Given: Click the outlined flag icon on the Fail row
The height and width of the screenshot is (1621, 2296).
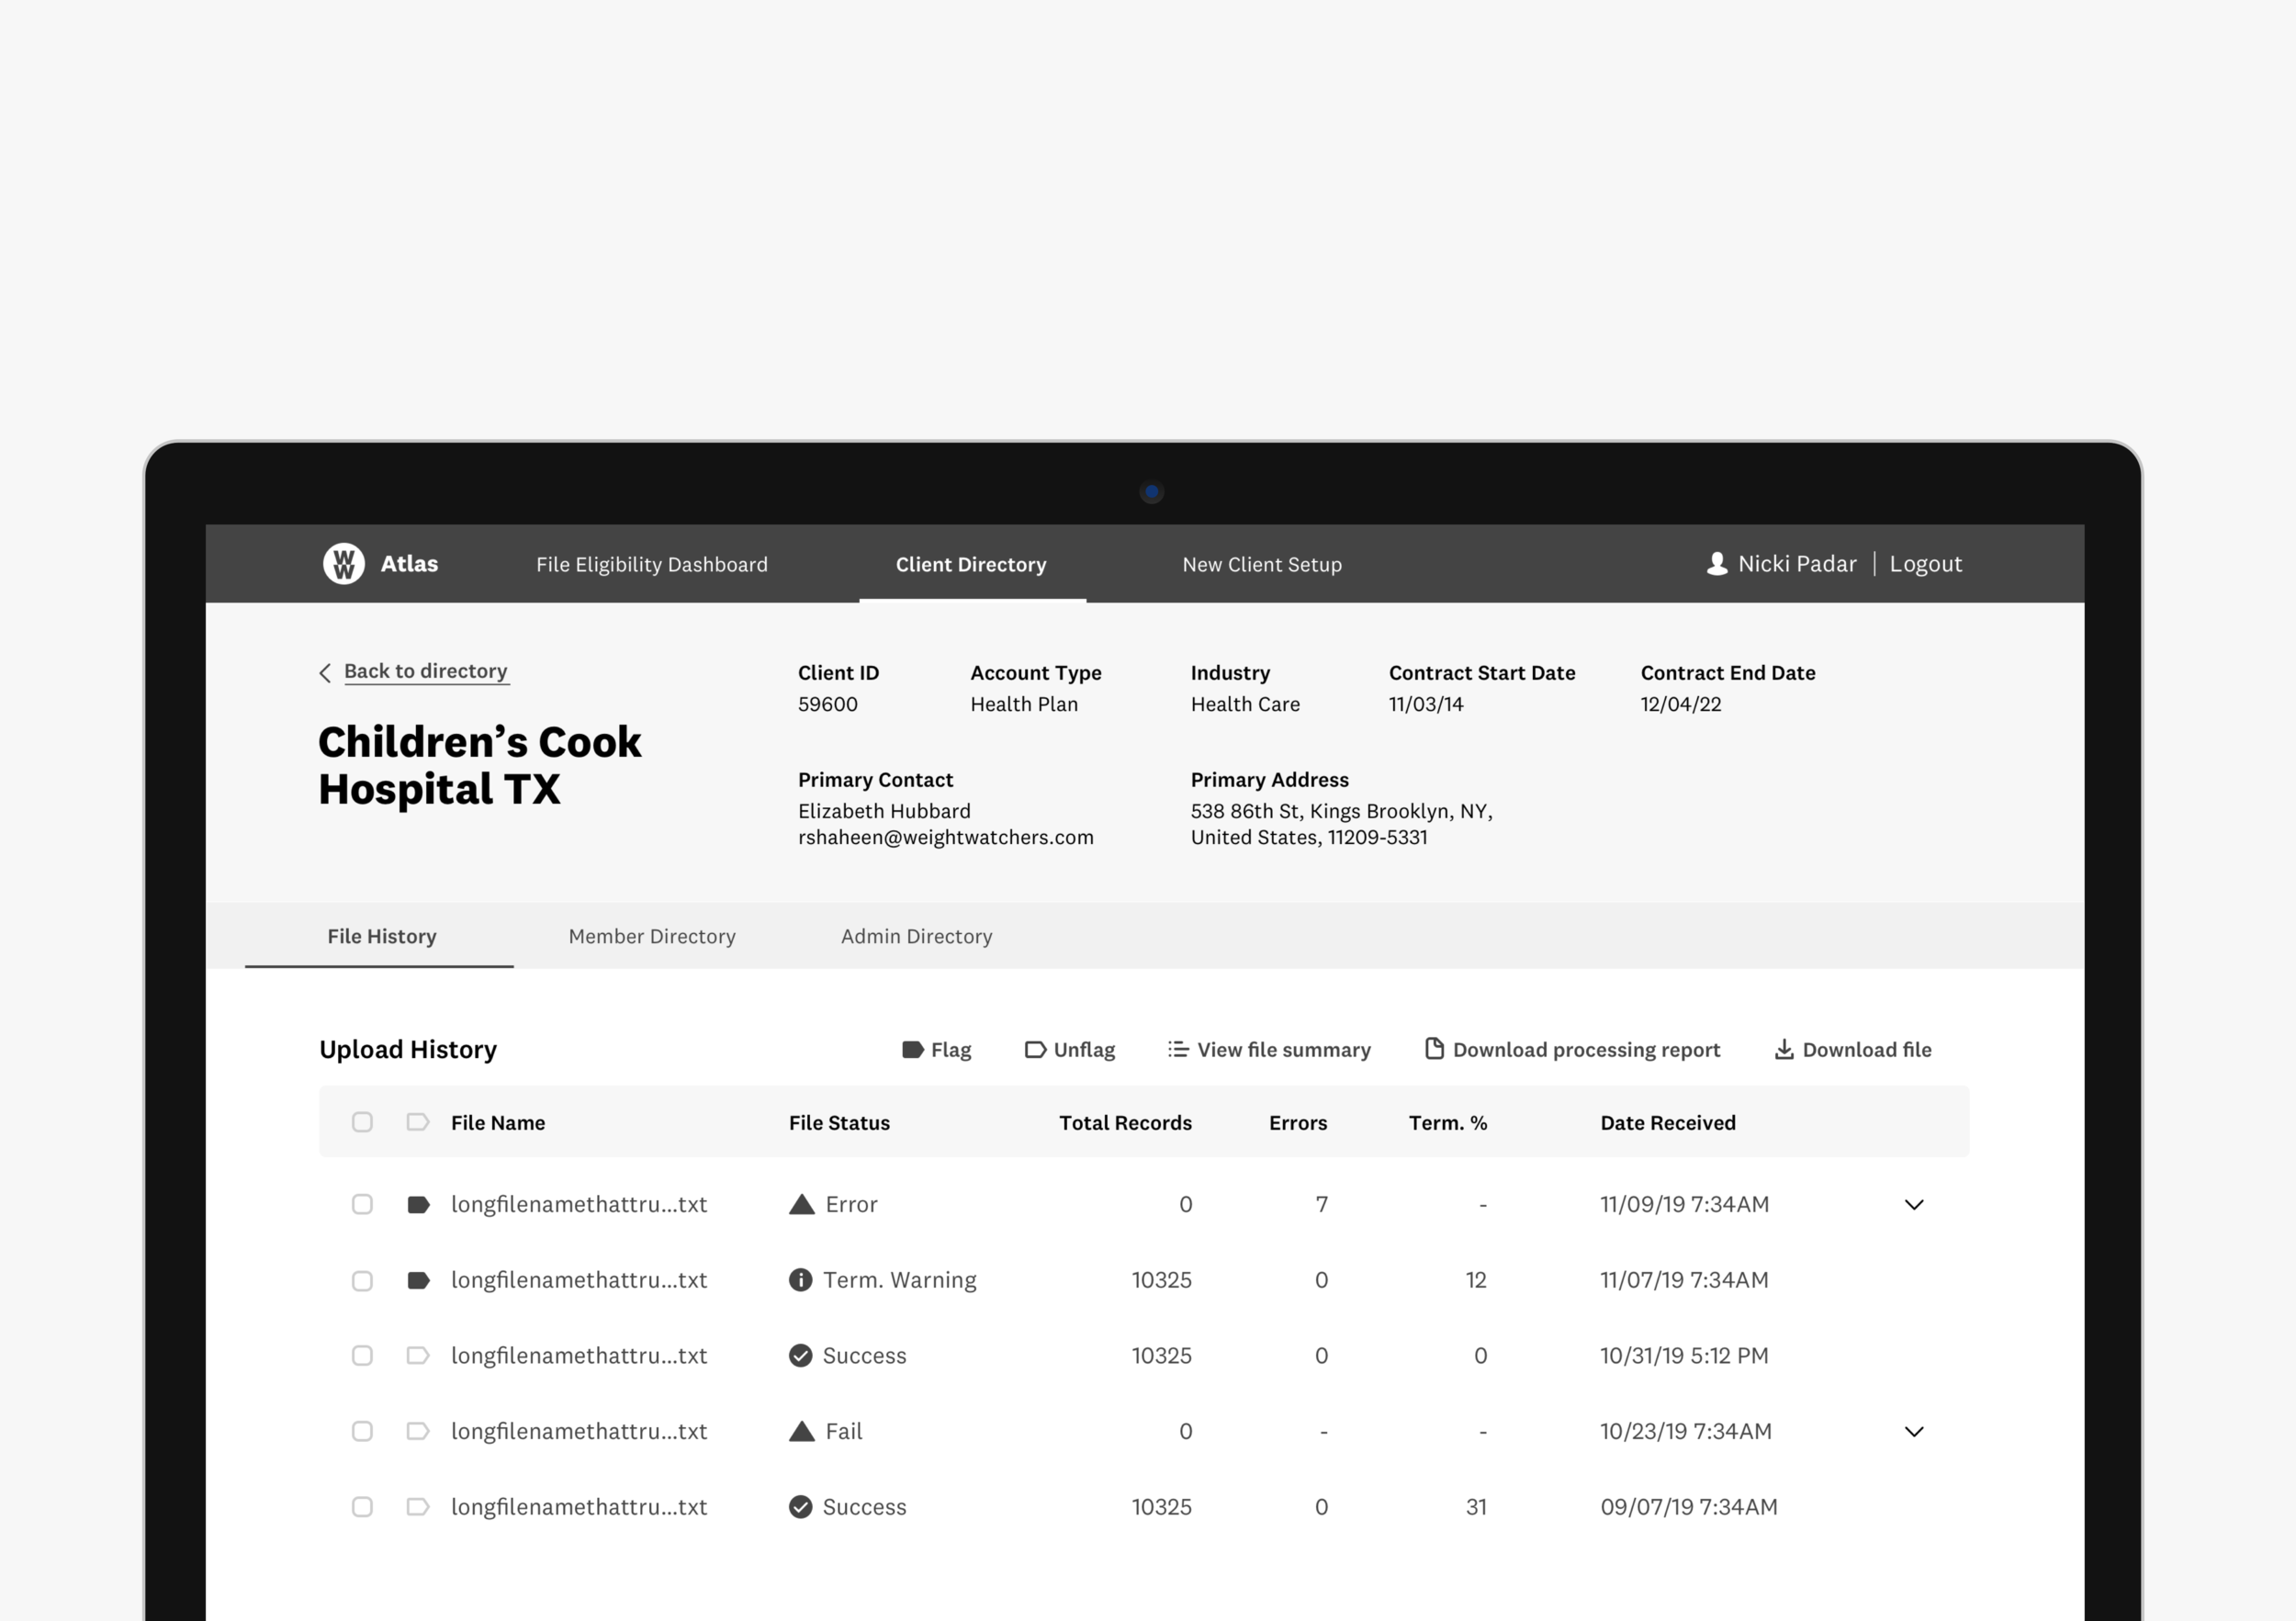Looking at the screenshot, I should click(418, 1431).
